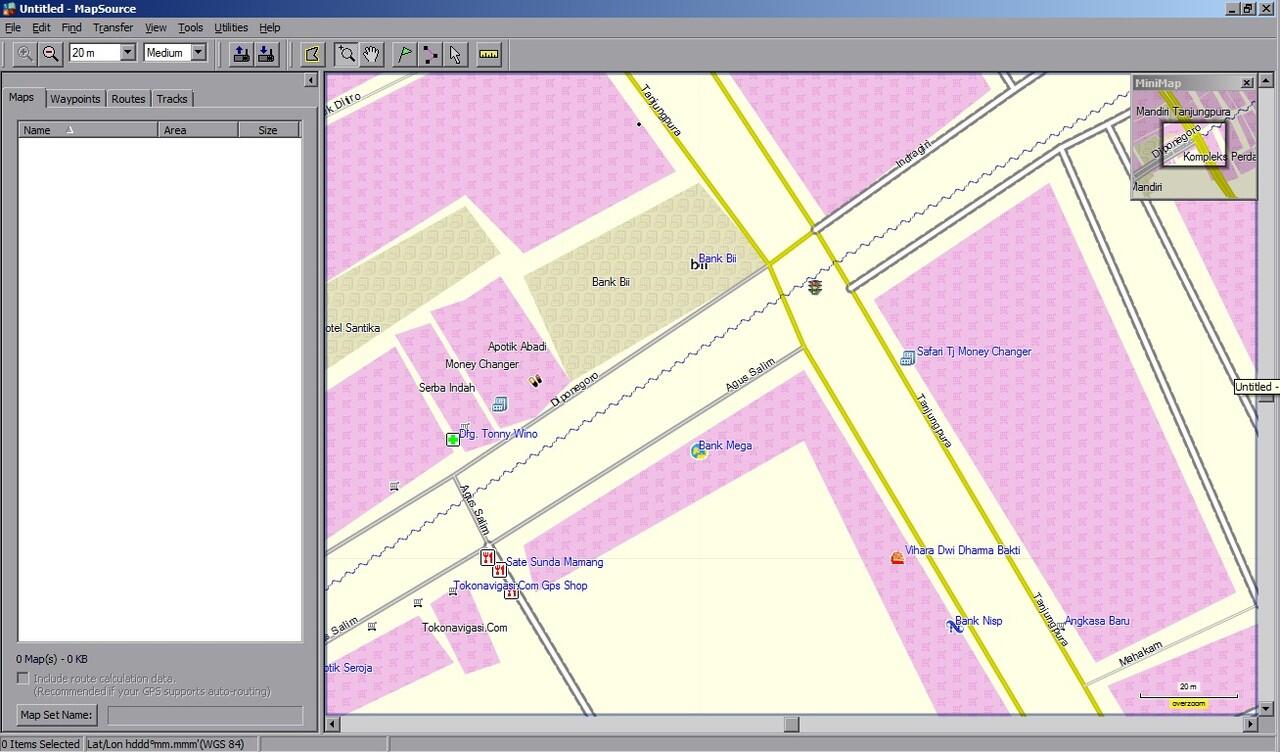Switch to the Maps tab
The image size is (1280, 752).
pos(22,98)
